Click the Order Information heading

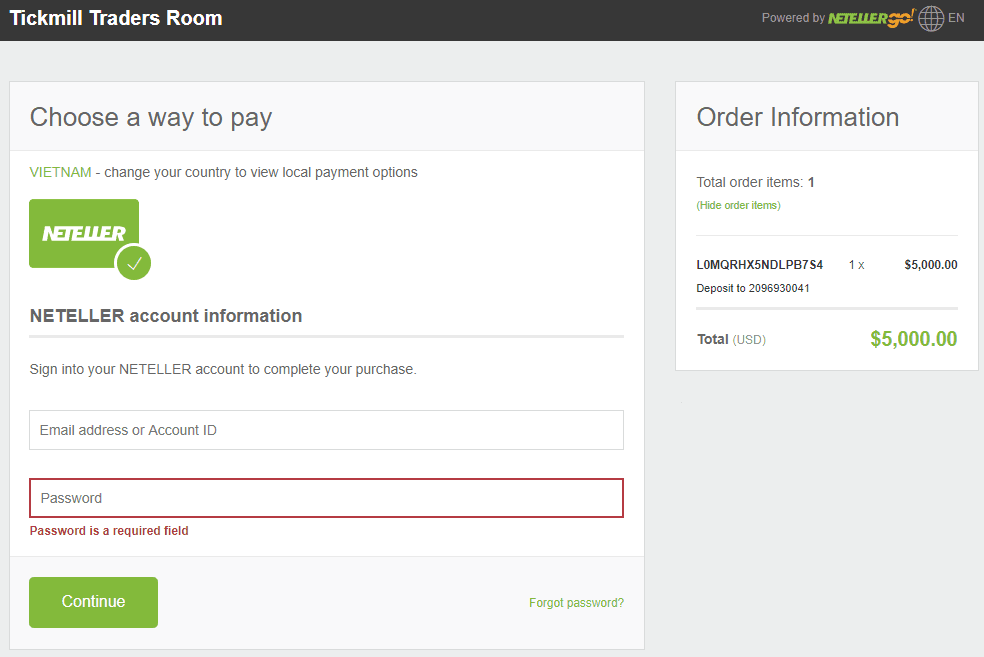(797, 117)
